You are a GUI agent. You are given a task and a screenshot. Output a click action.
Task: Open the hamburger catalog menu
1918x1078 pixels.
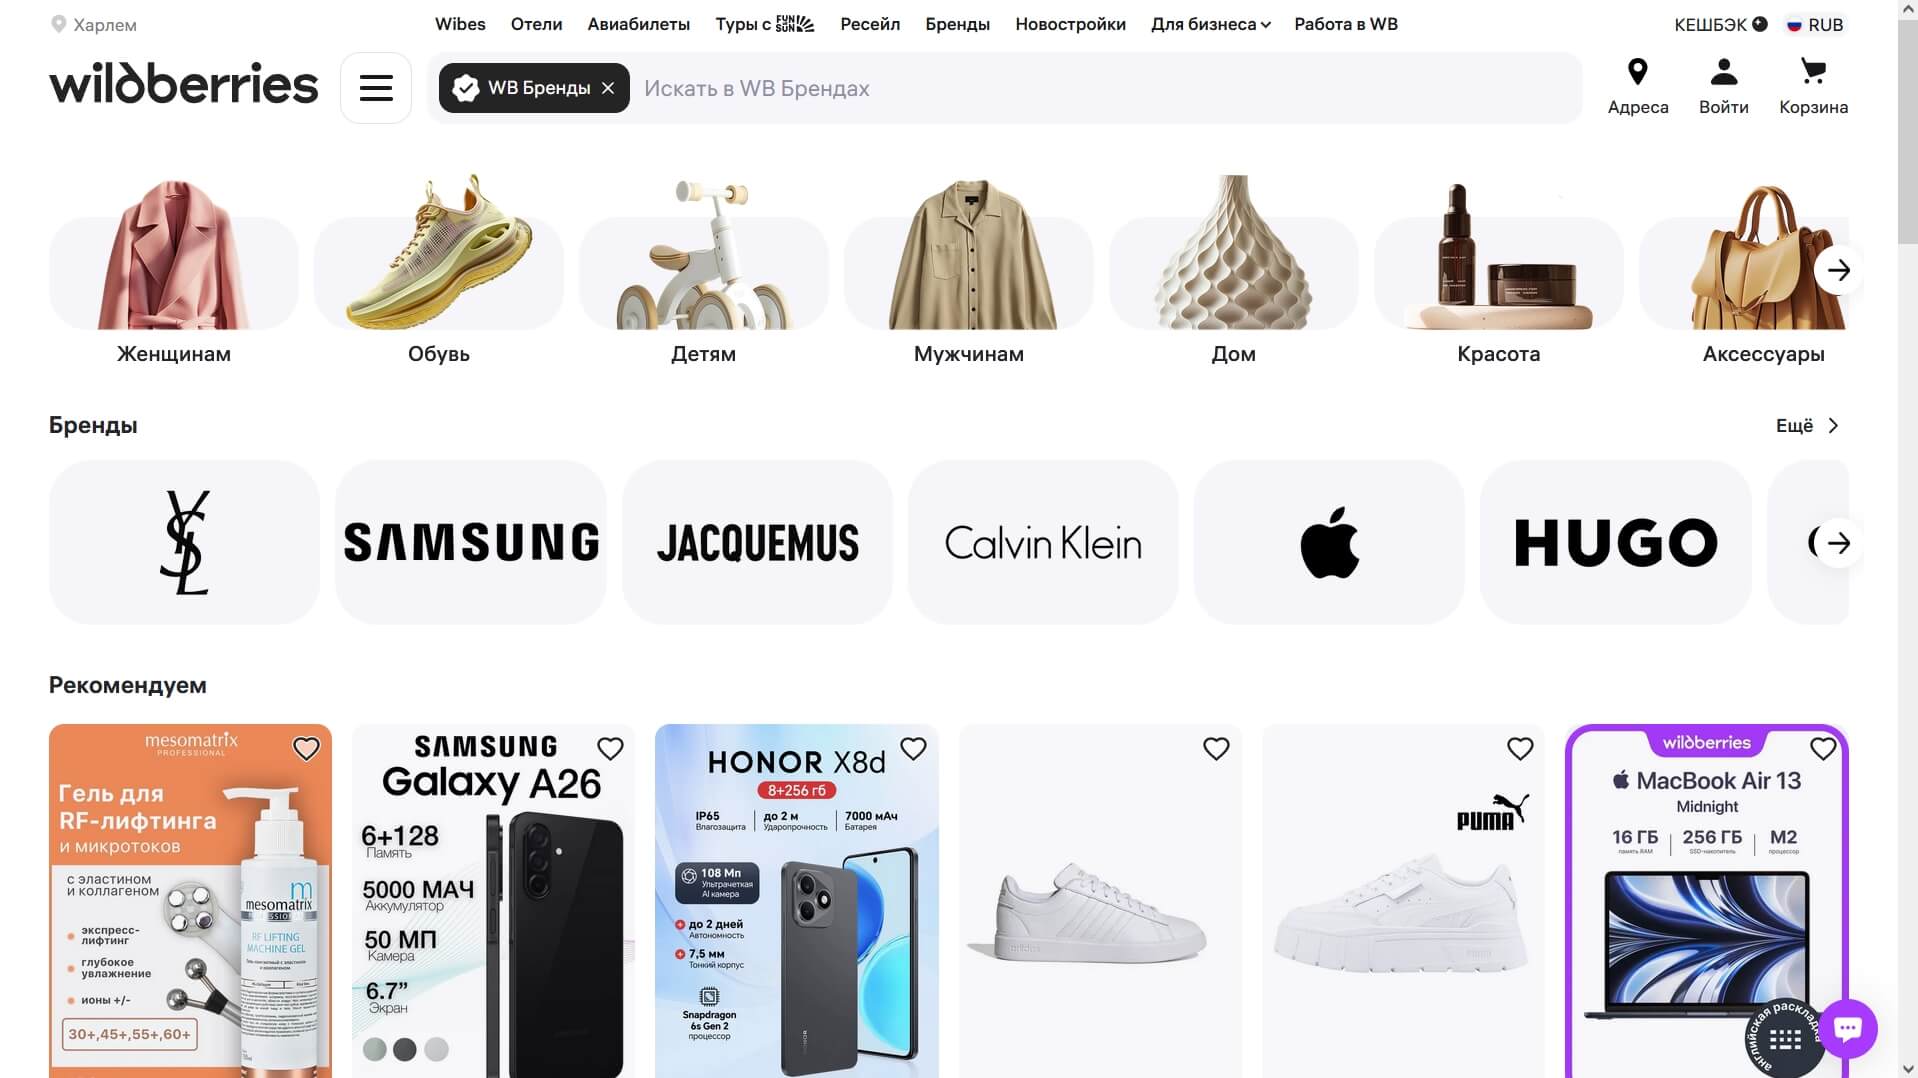376,88
